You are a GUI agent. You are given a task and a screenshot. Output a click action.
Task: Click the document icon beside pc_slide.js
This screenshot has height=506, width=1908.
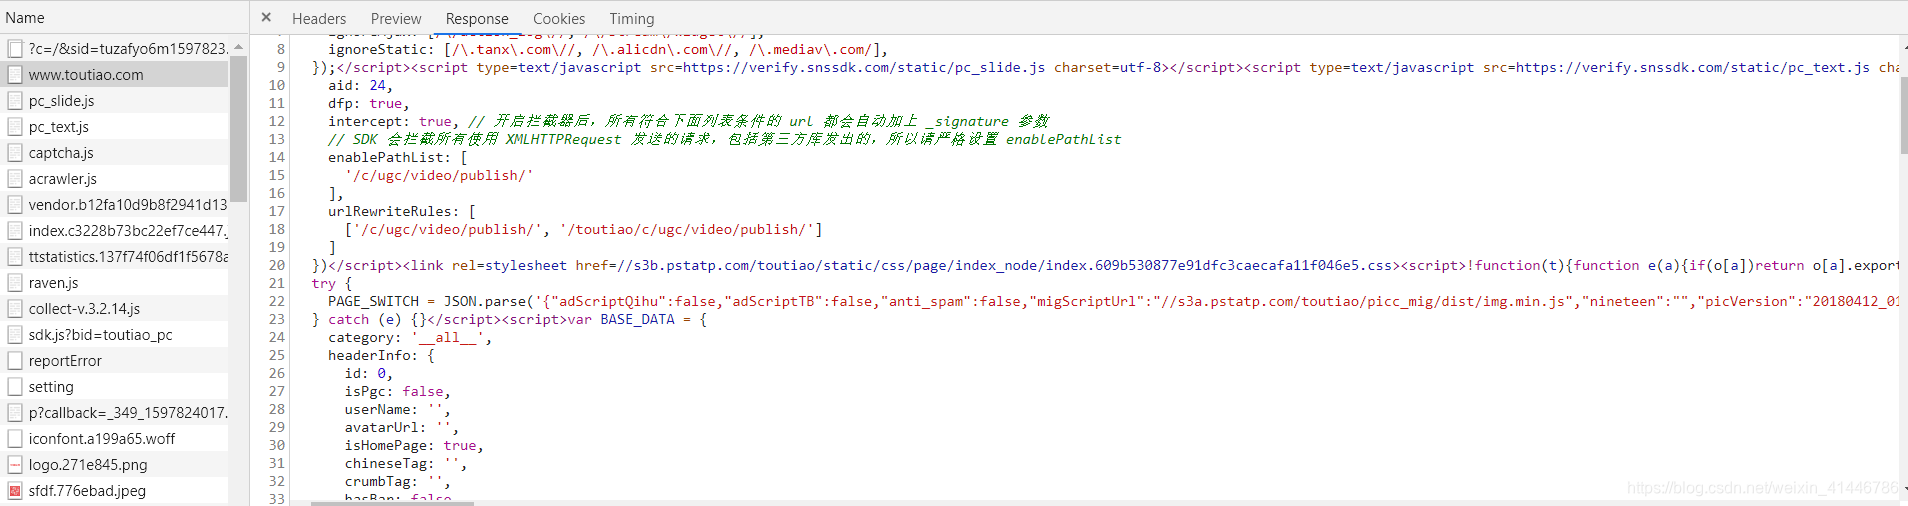point(15,100)
